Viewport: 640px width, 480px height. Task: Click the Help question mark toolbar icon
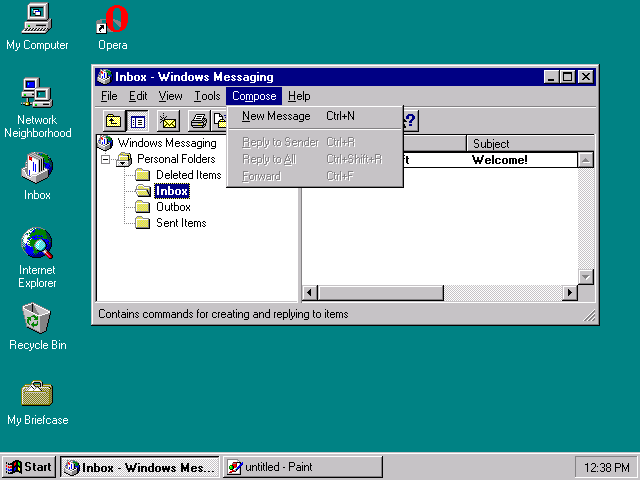410,121
